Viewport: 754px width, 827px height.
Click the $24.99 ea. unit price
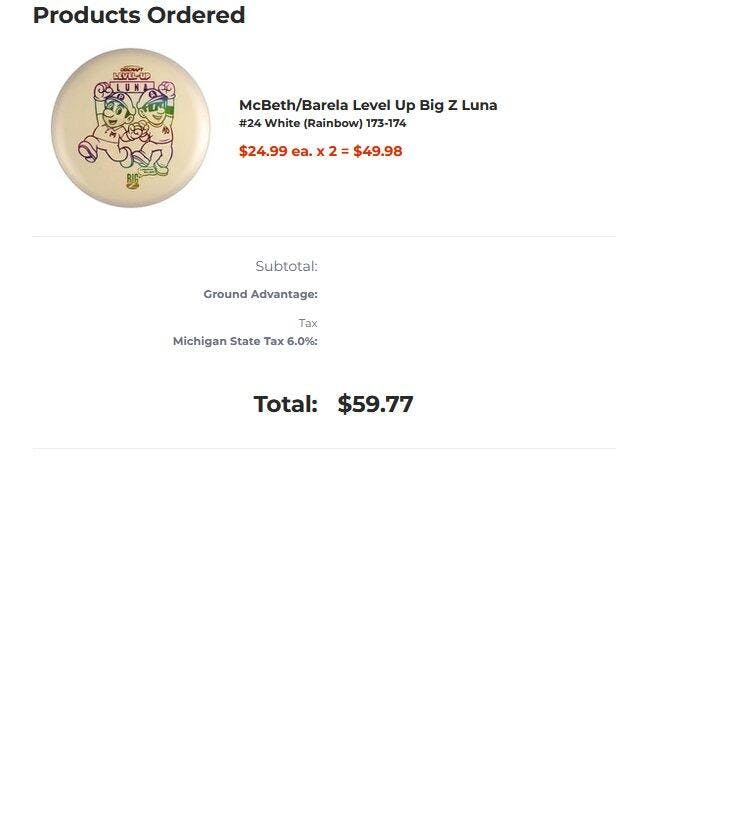click(275, 151)
